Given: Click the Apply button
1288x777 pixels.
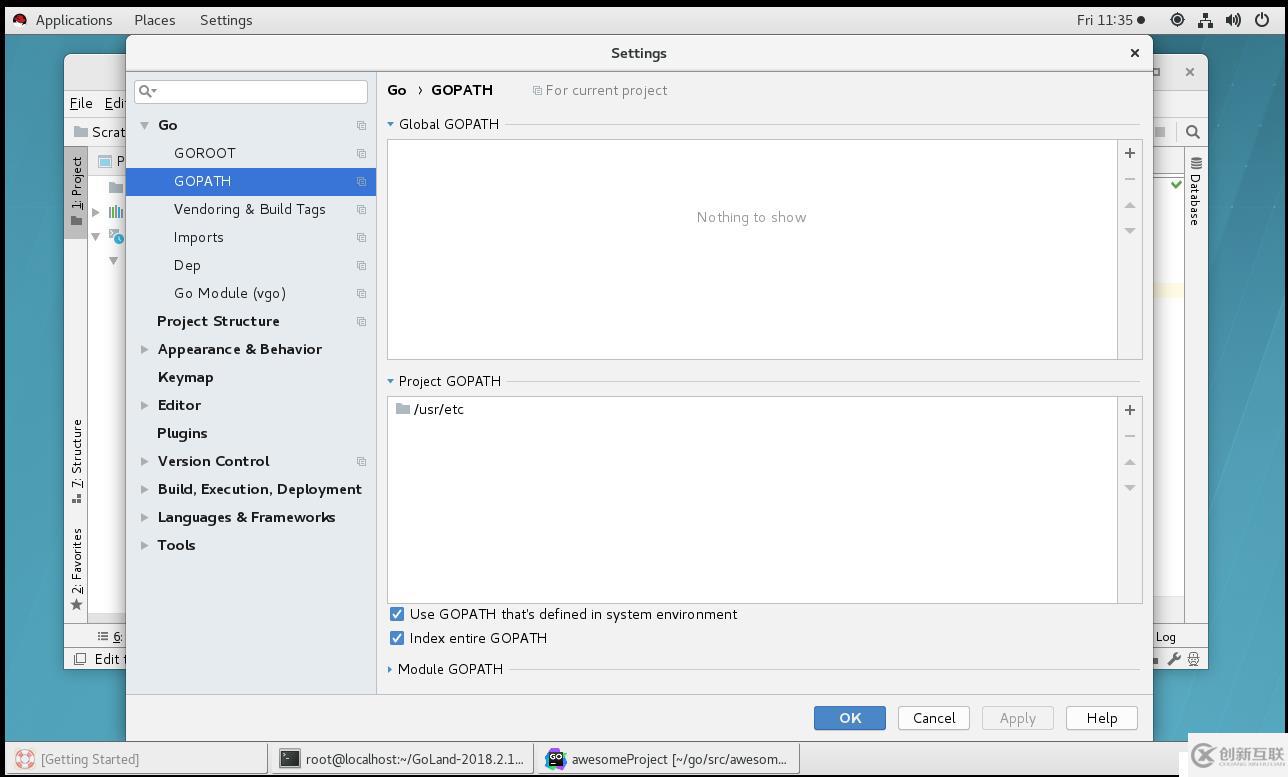Looking at the screenshot, I should tap(1018, 718).
